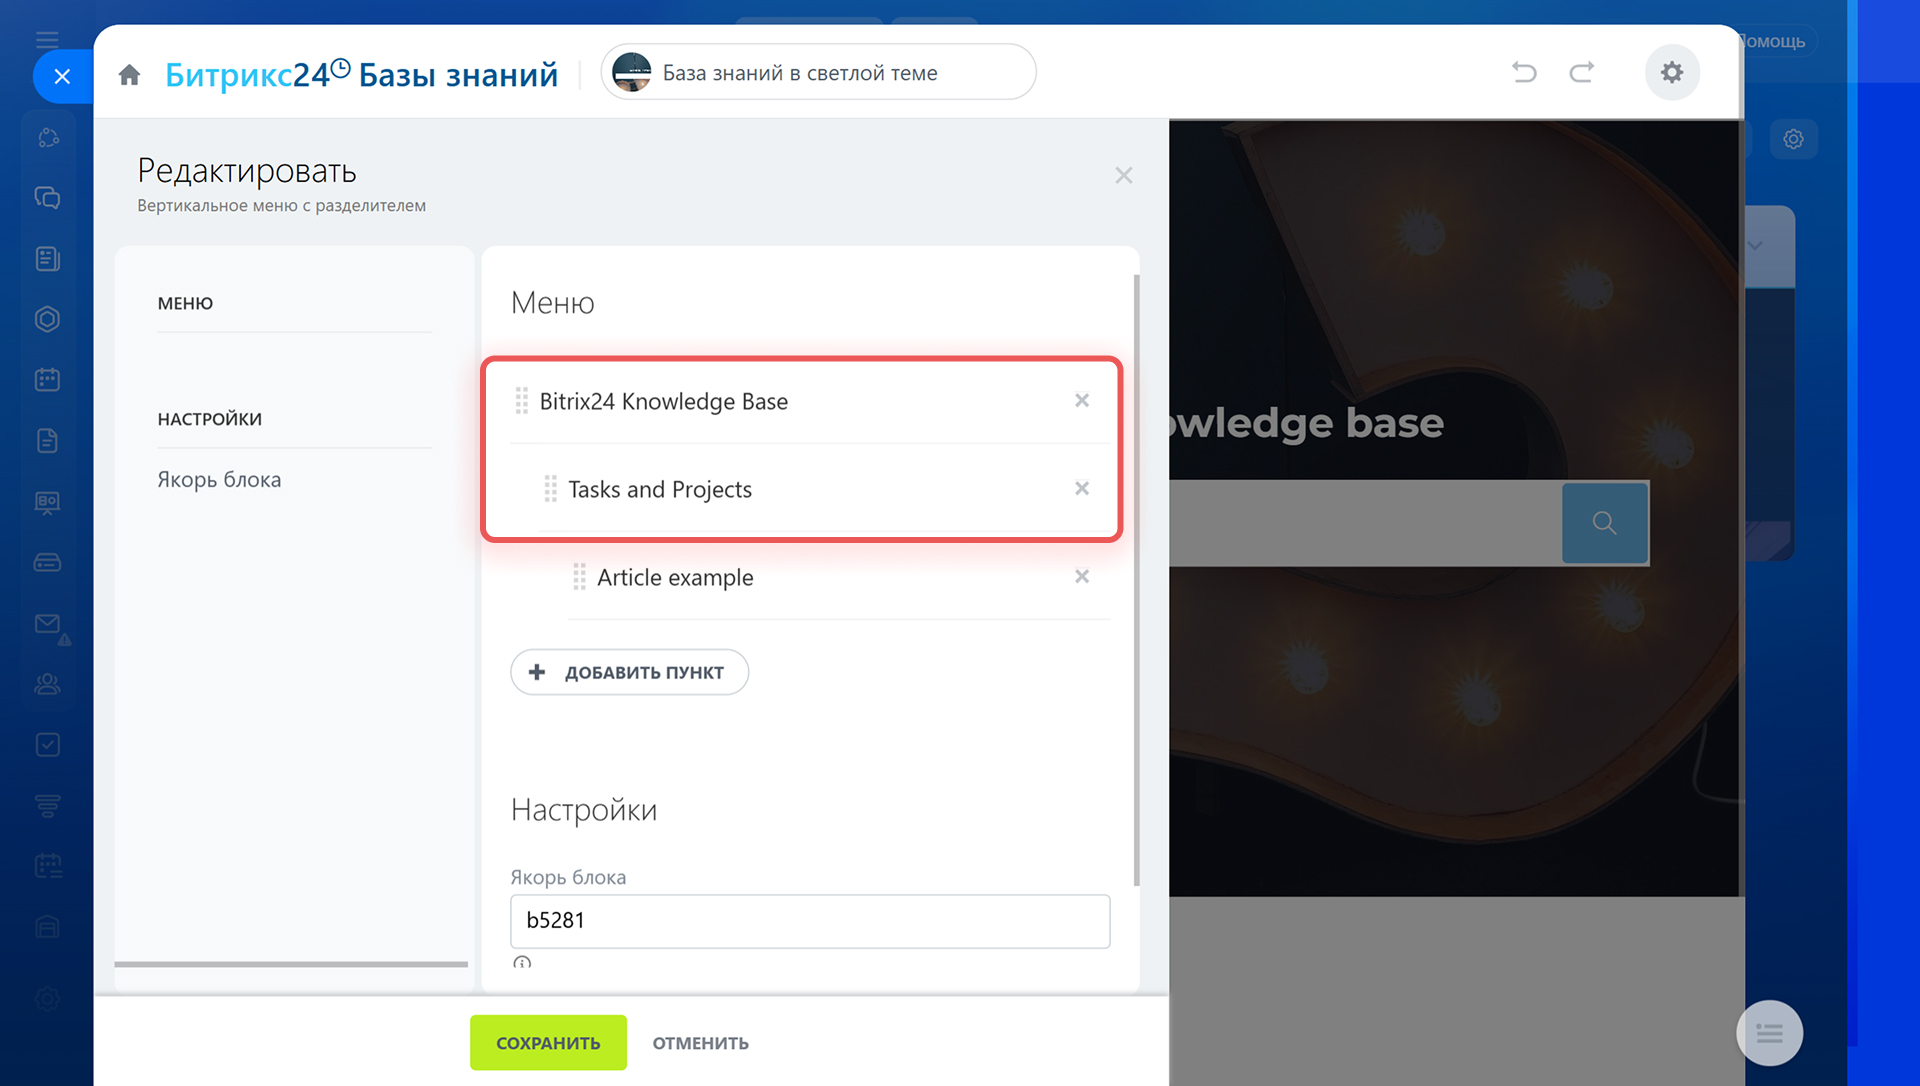1920x1086 pixels.
Task: Remove Bitrix24 Knowledge Base menu item
Action: click(1082, 400)
